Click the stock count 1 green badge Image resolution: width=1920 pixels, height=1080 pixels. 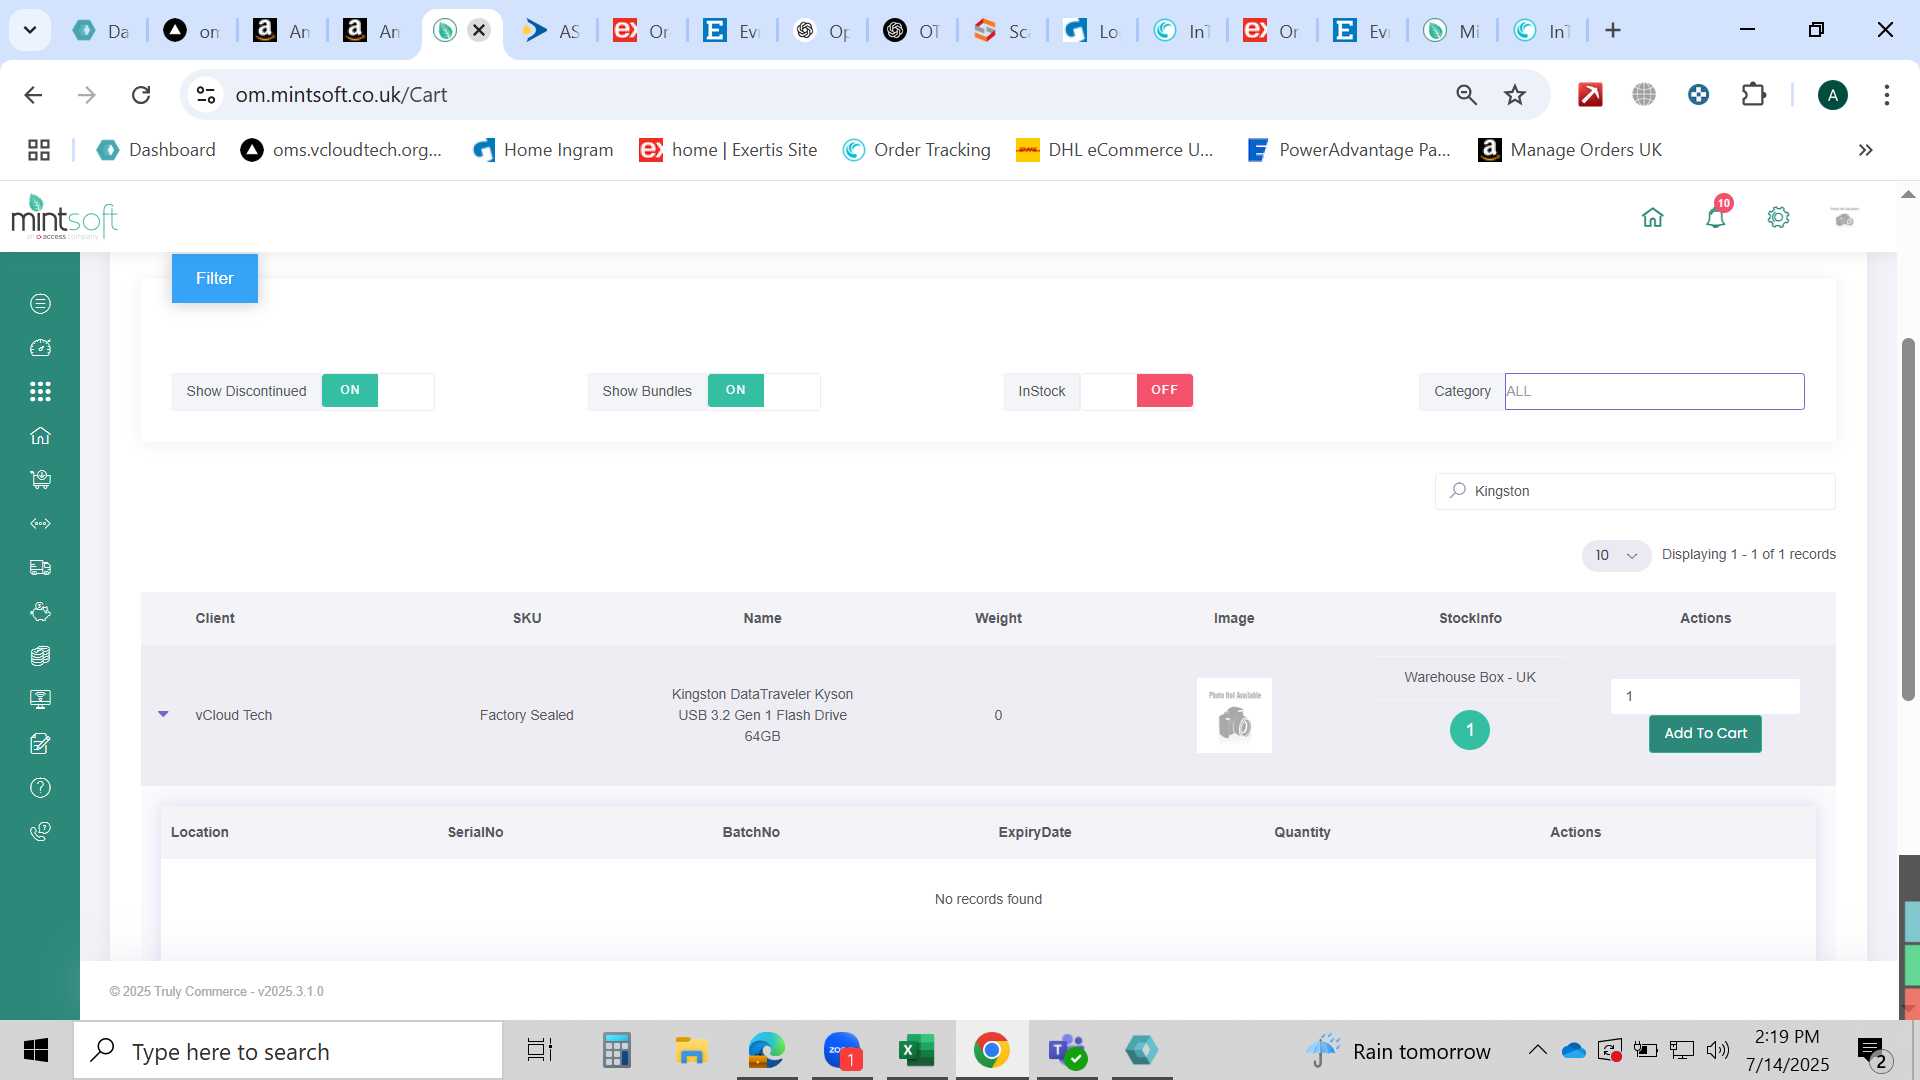[1469, 730]
